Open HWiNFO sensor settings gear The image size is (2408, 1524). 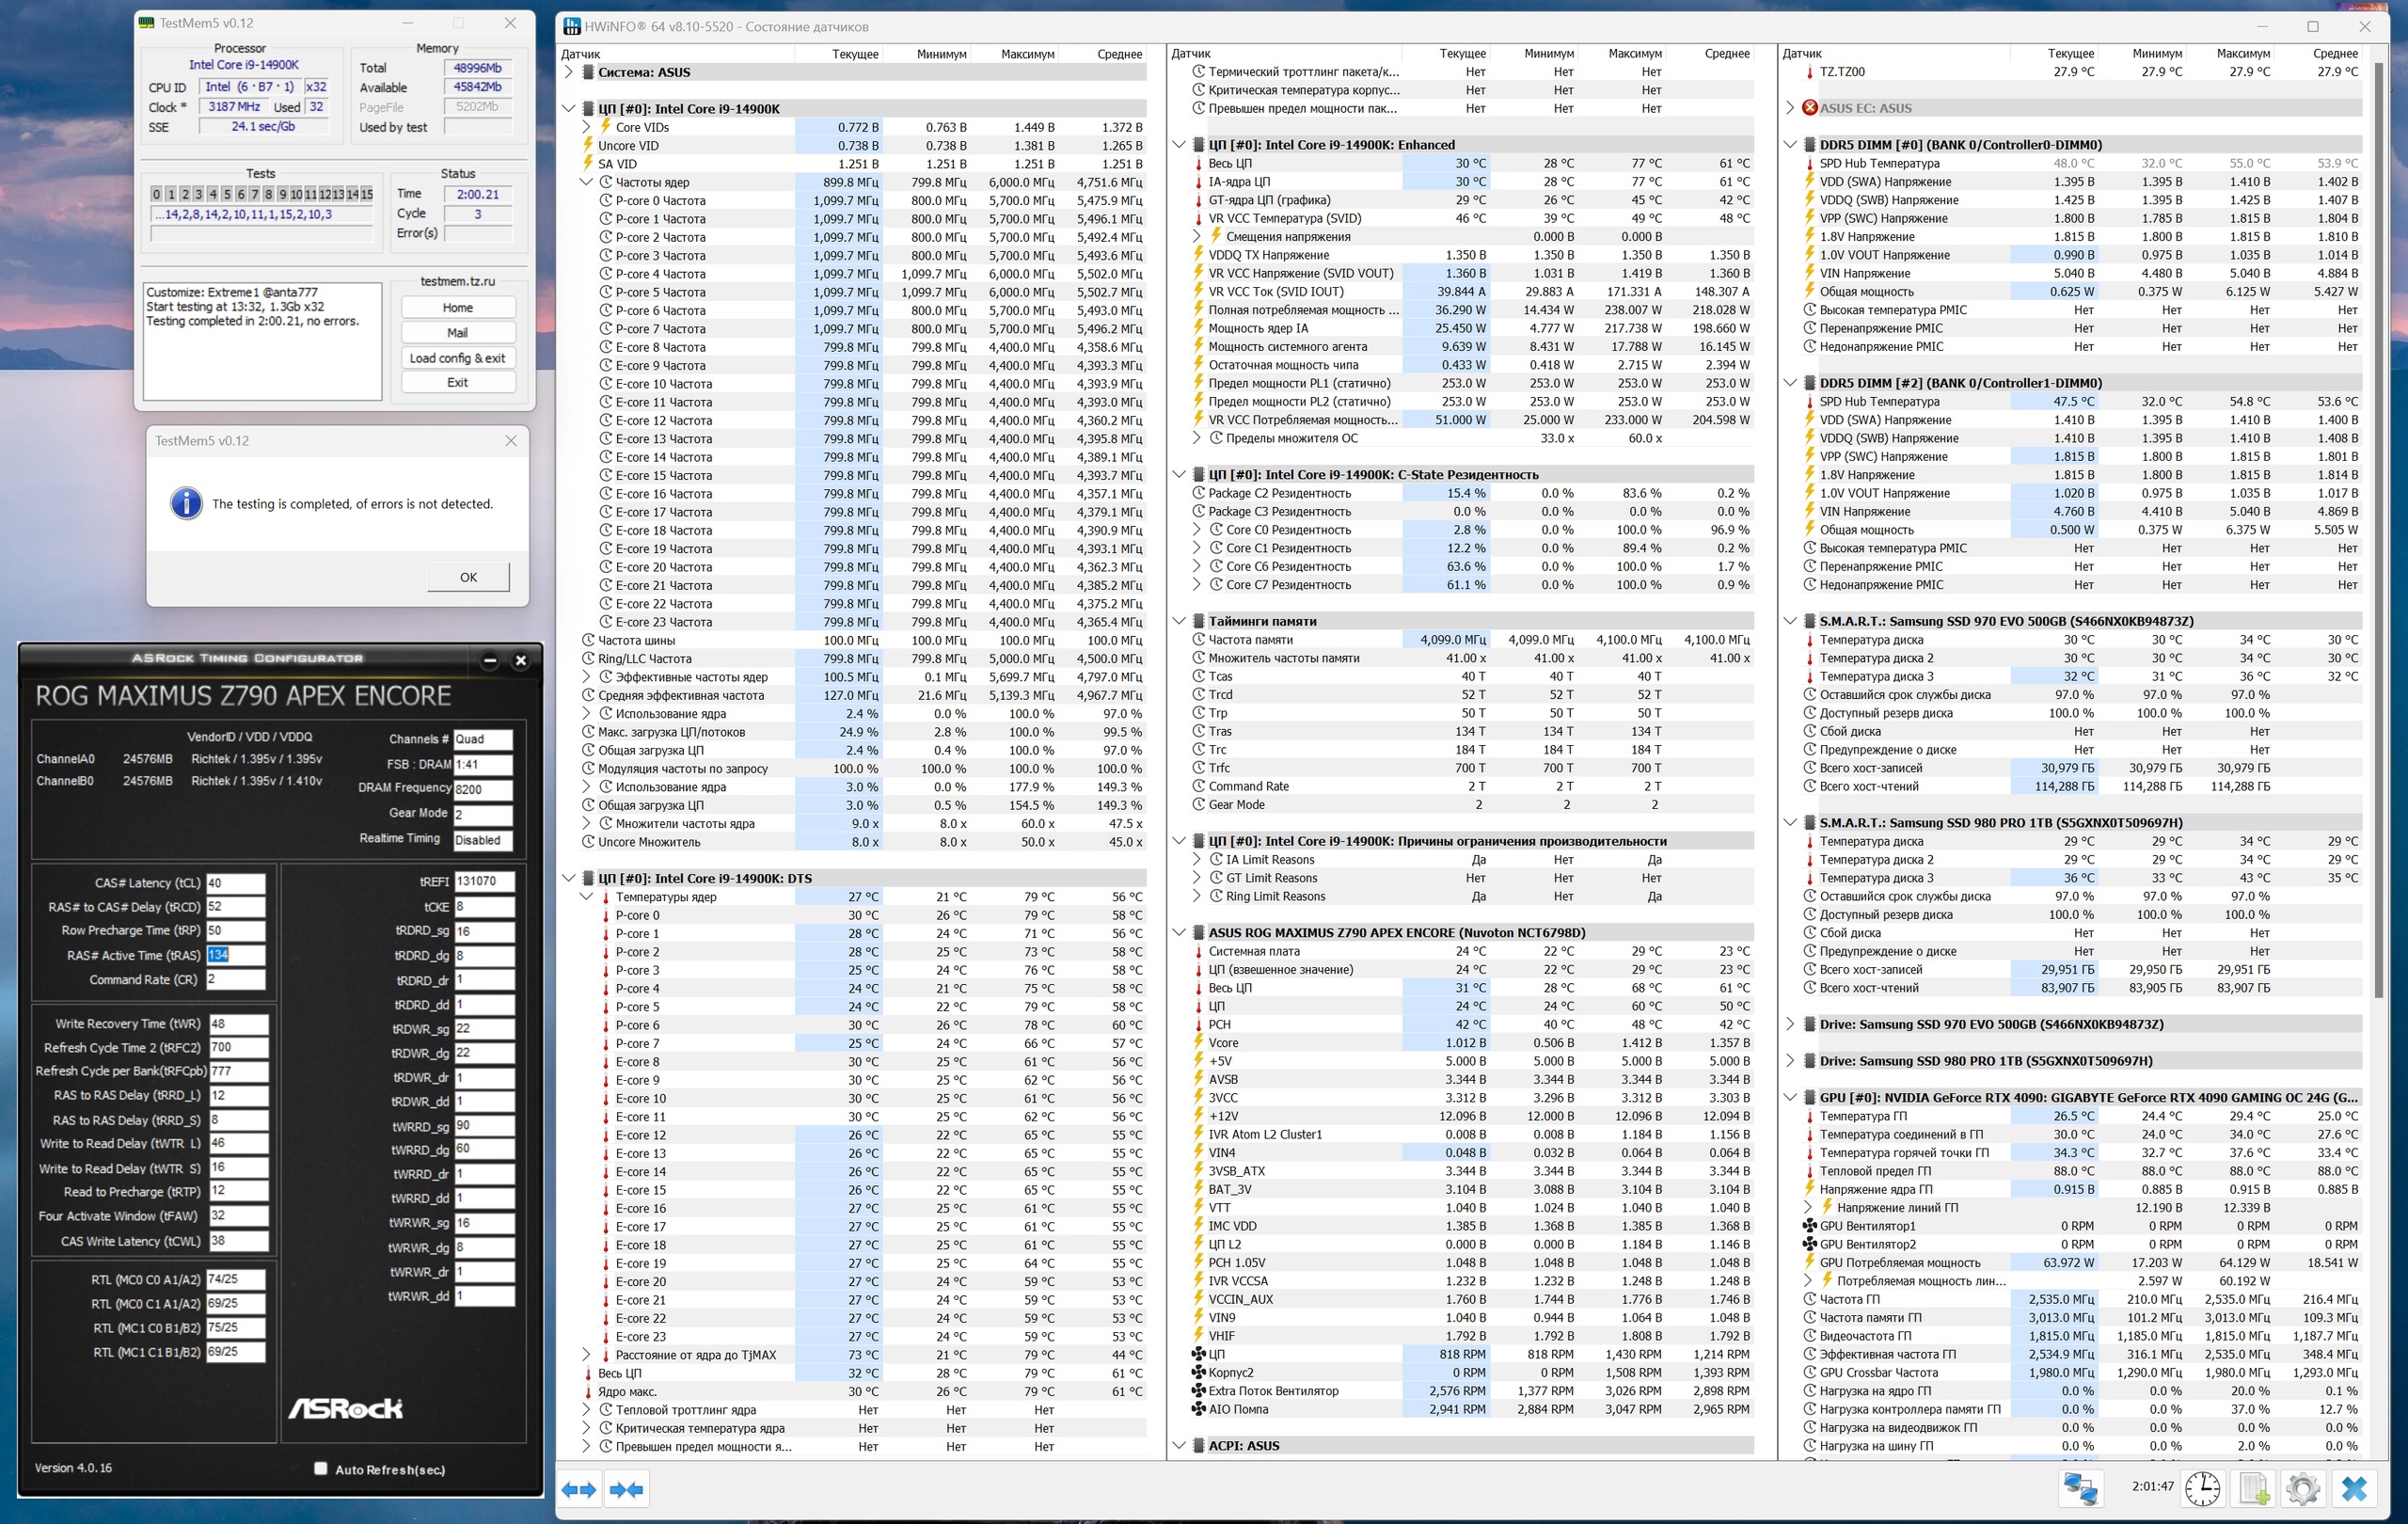tap(2302, 1489)
